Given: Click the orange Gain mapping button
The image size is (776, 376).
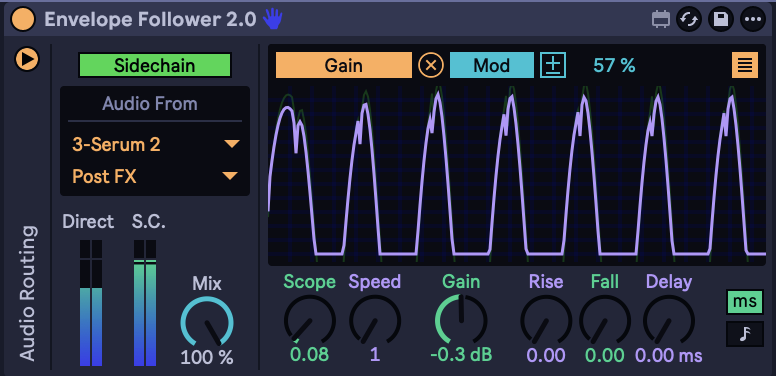Looking at the screenshot, I should tap(343, 65).
